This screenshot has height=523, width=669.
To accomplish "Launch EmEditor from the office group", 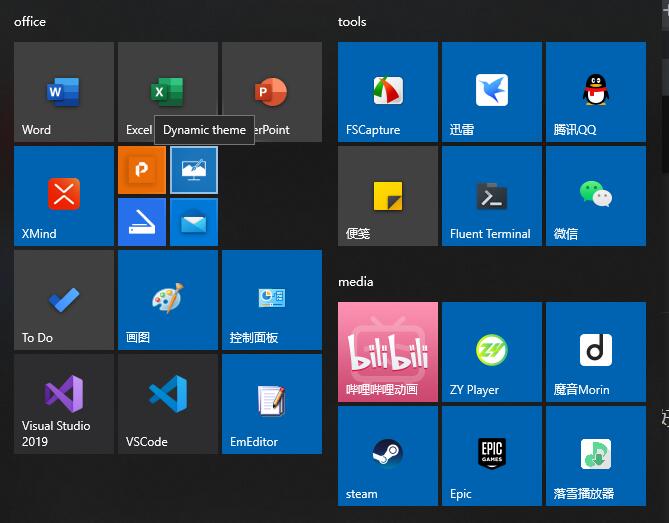I will pos(271,403).
